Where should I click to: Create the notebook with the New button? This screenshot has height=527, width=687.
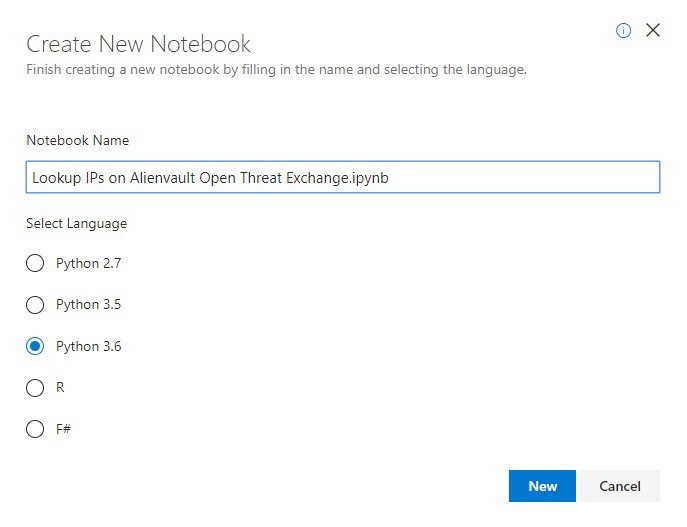point(542,486)
